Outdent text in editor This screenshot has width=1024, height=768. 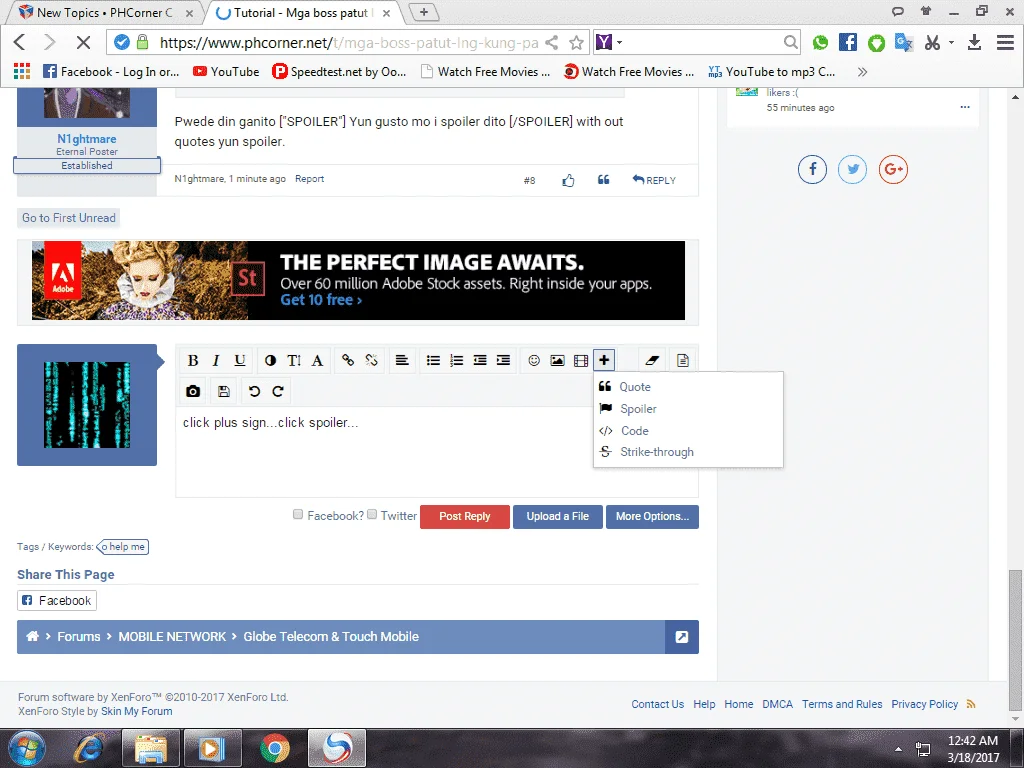(480, 360)
